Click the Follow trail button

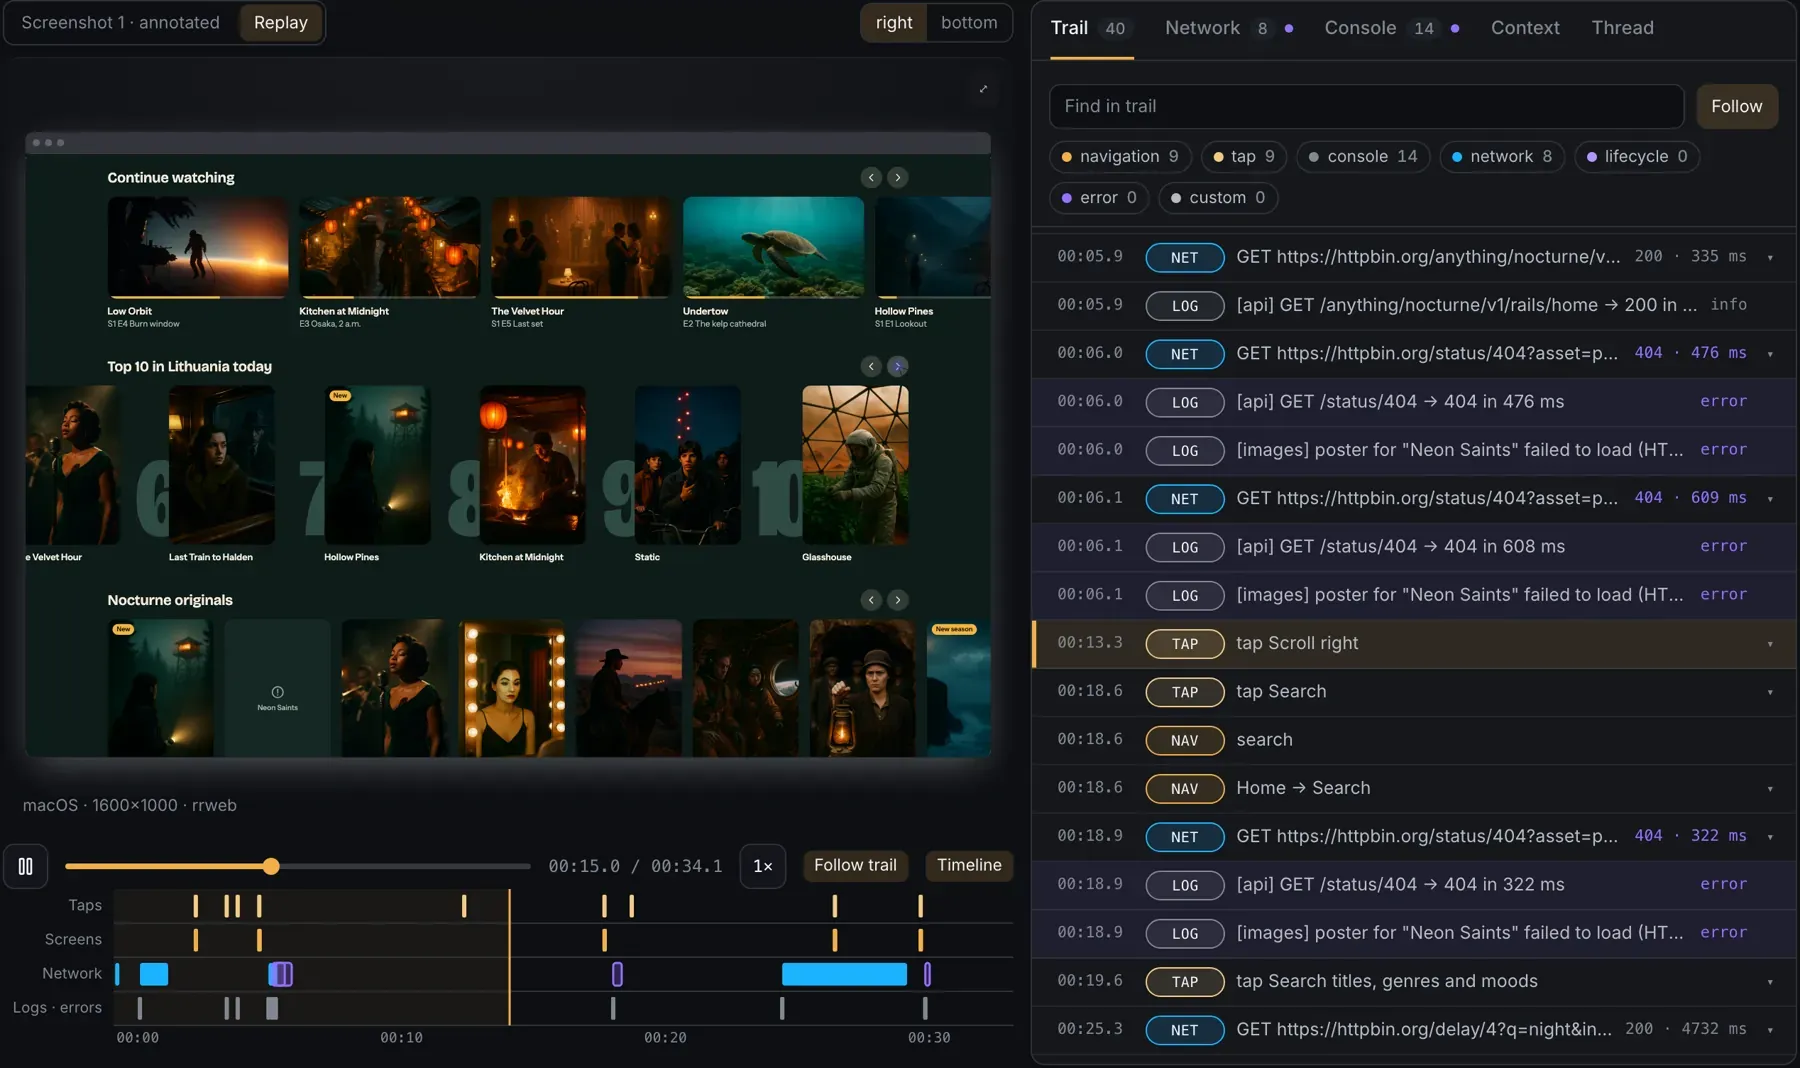tap(855, 865)
